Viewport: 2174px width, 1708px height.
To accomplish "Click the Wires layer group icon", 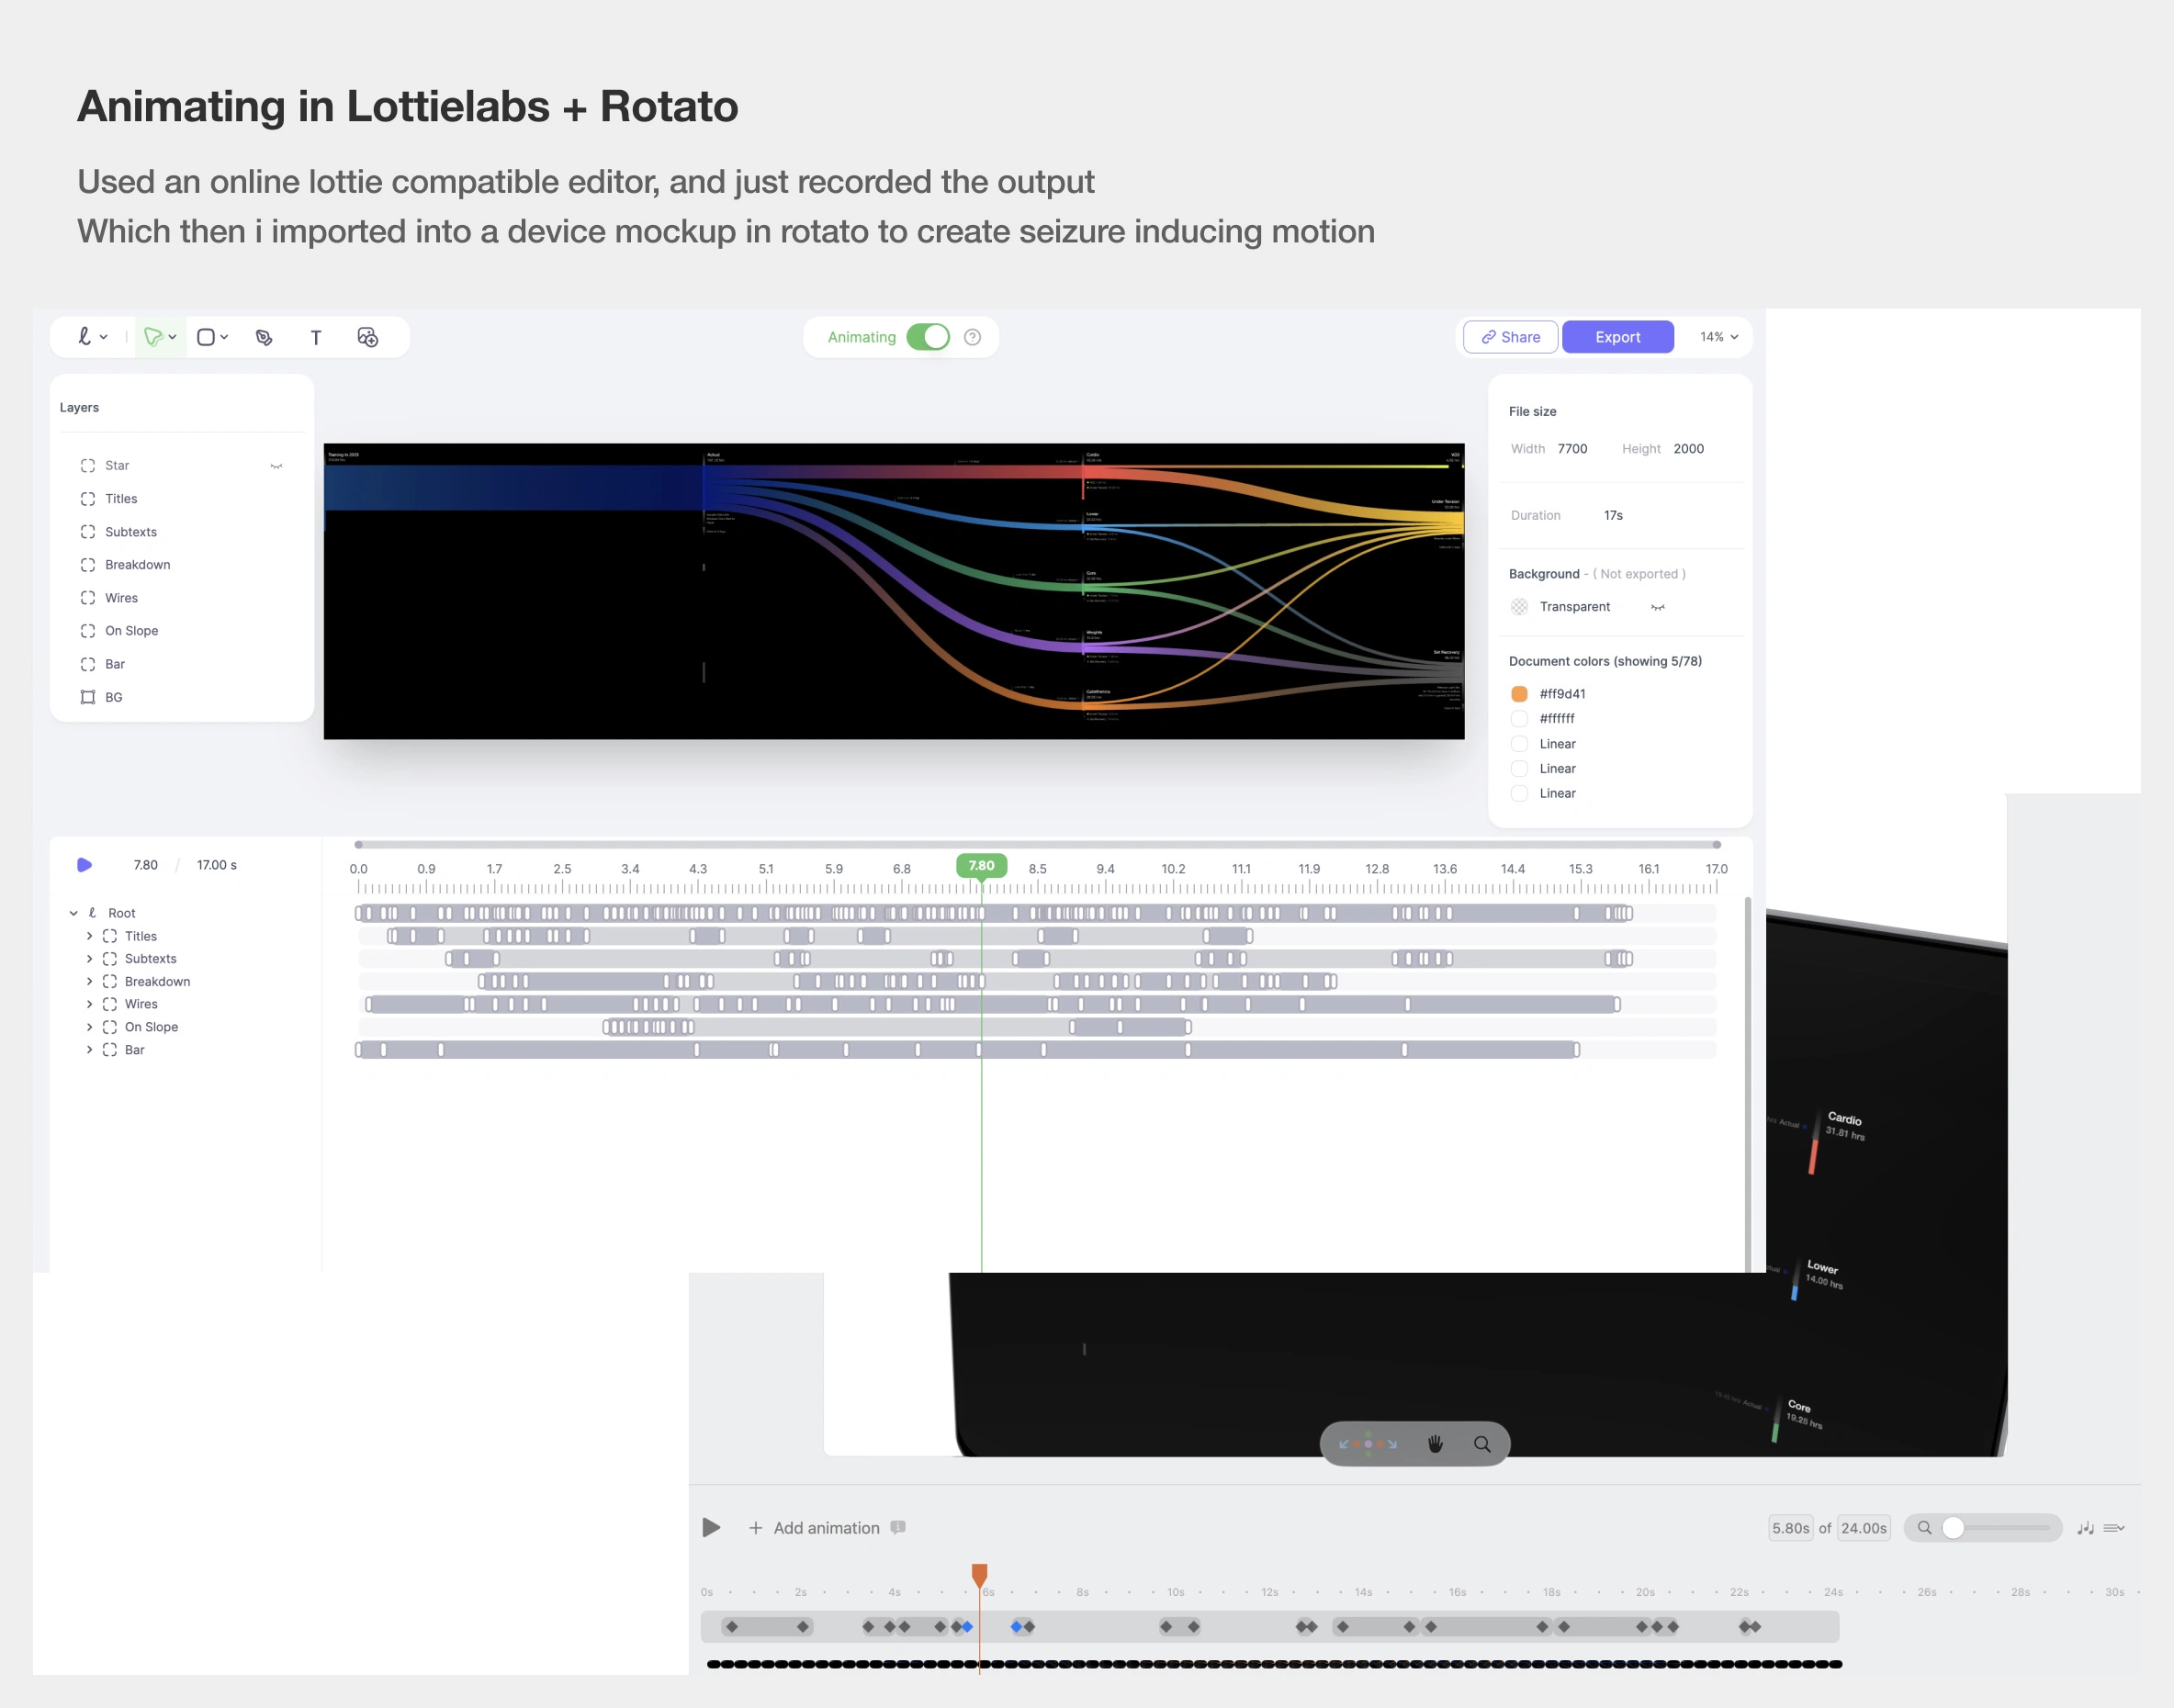I will 88,598.
